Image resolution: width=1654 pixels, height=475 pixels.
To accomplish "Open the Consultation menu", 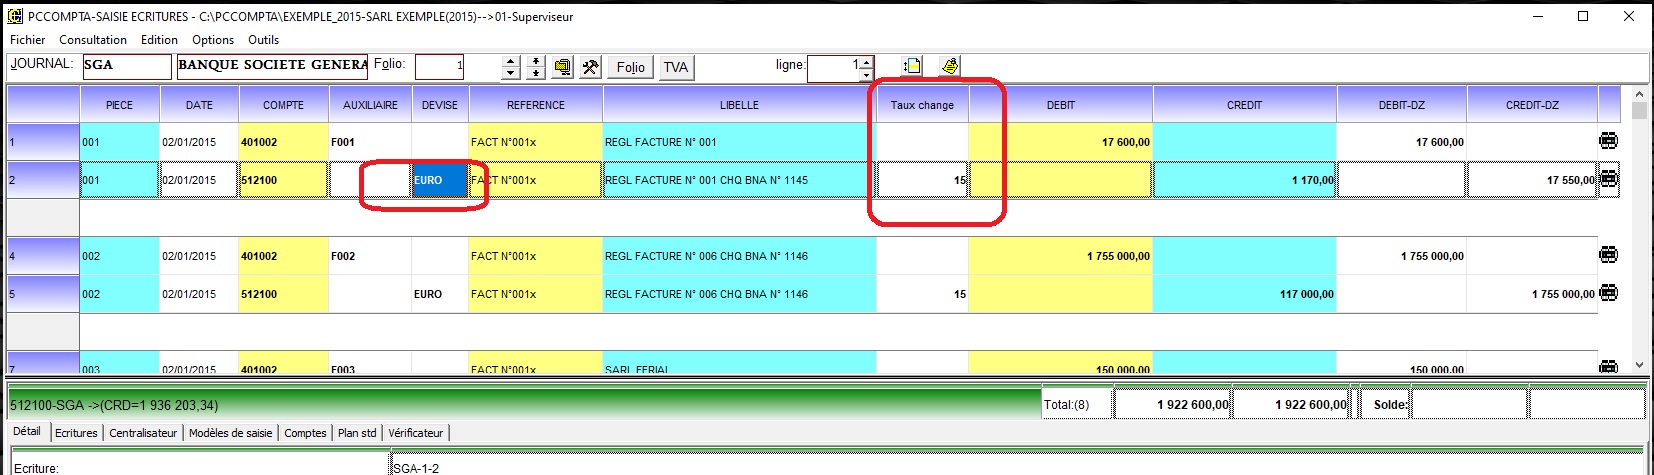I will click(x=93, y=40).
